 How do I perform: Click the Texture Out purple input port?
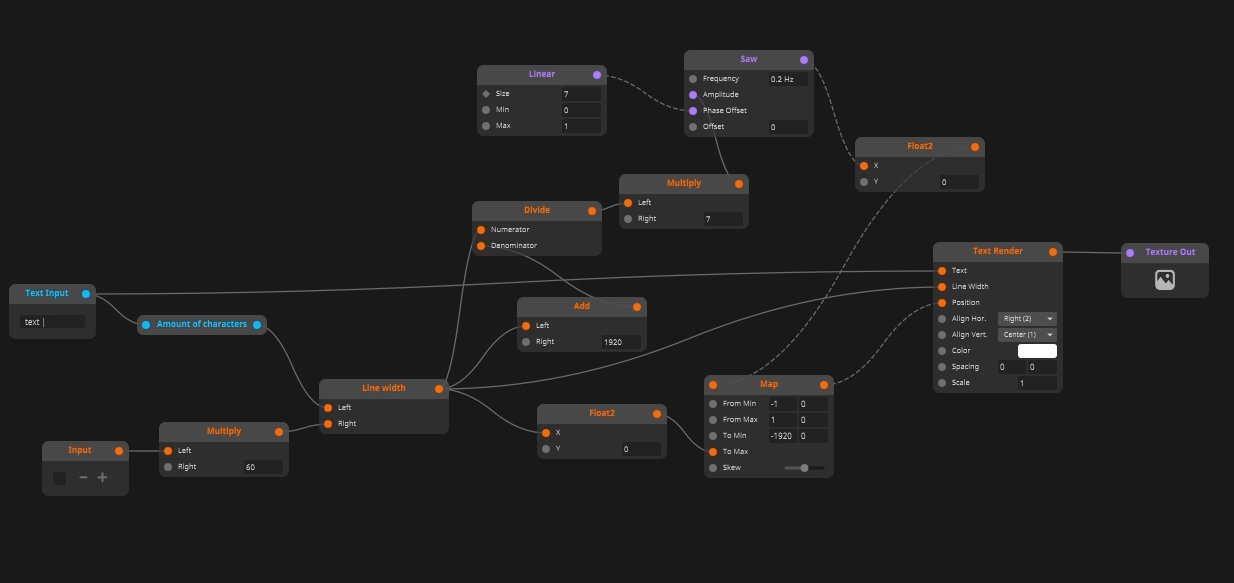tap(1130, 253)
